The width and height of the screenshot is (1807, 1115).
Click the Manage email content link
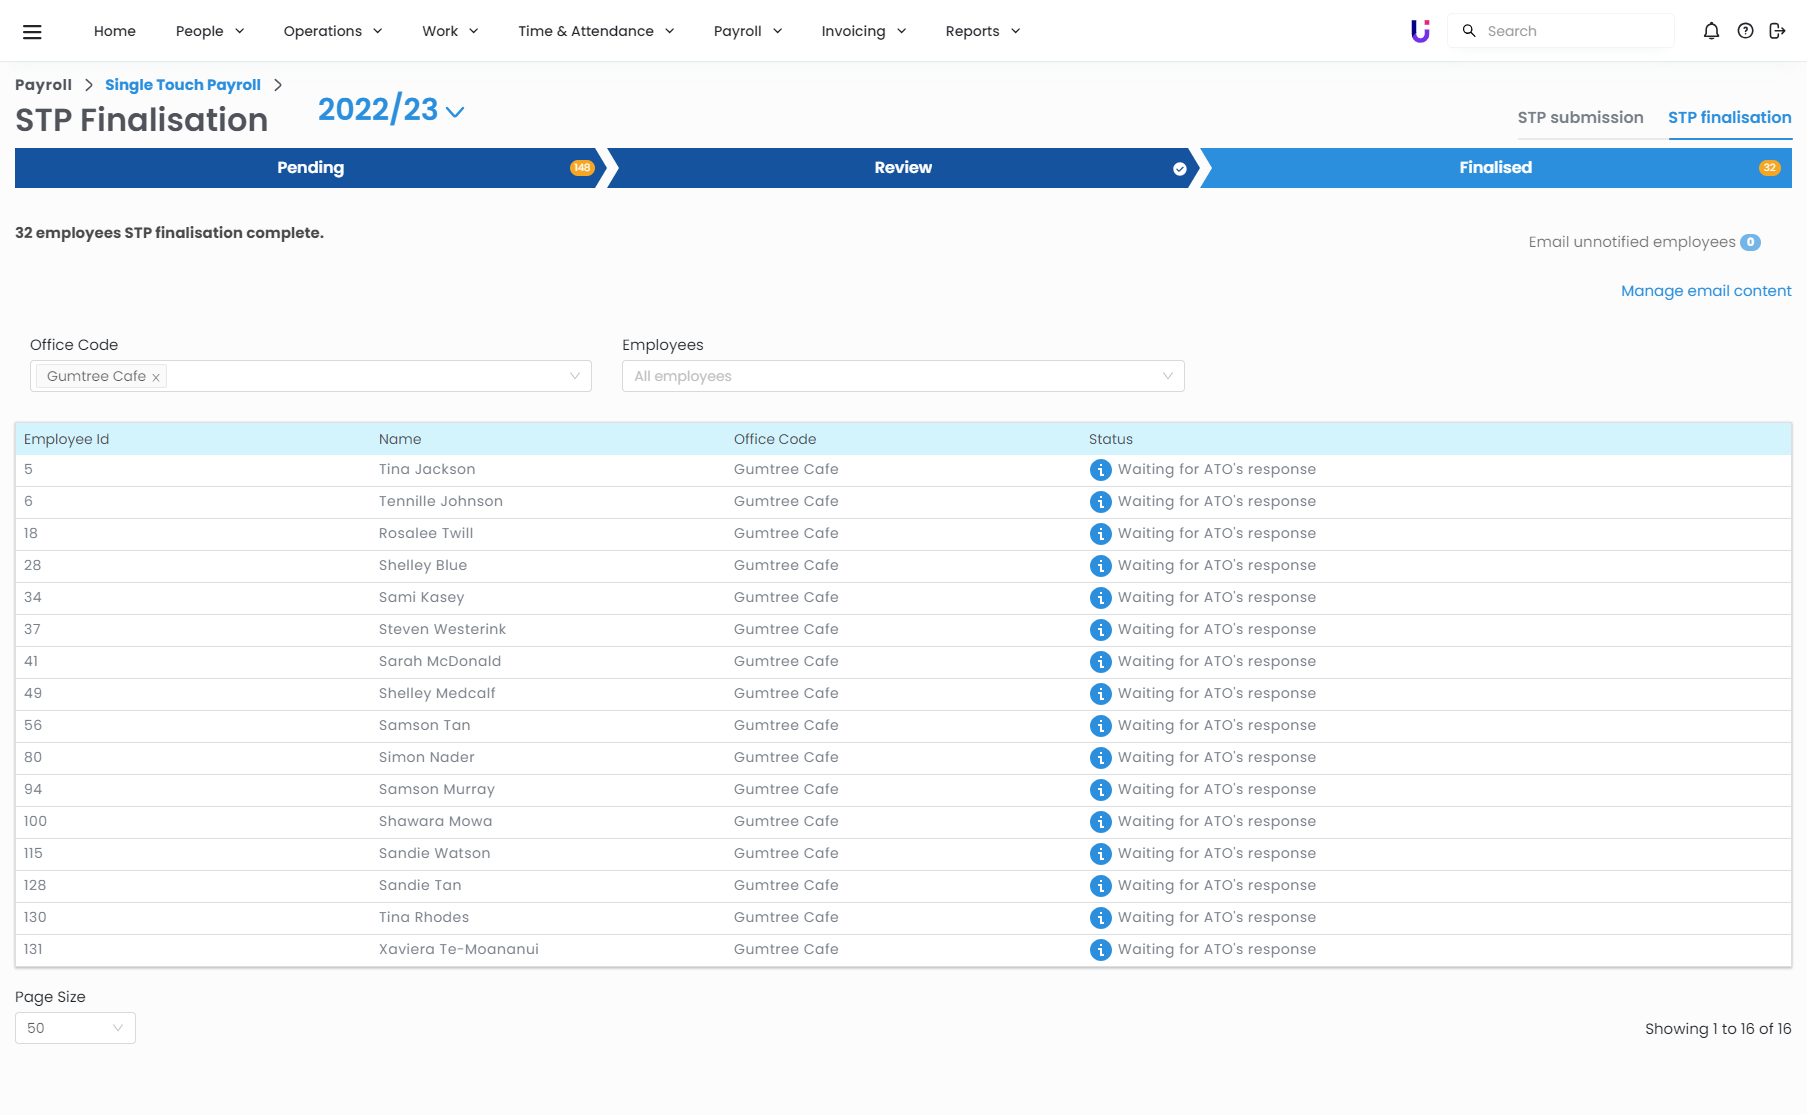(x=1705, y=291)
